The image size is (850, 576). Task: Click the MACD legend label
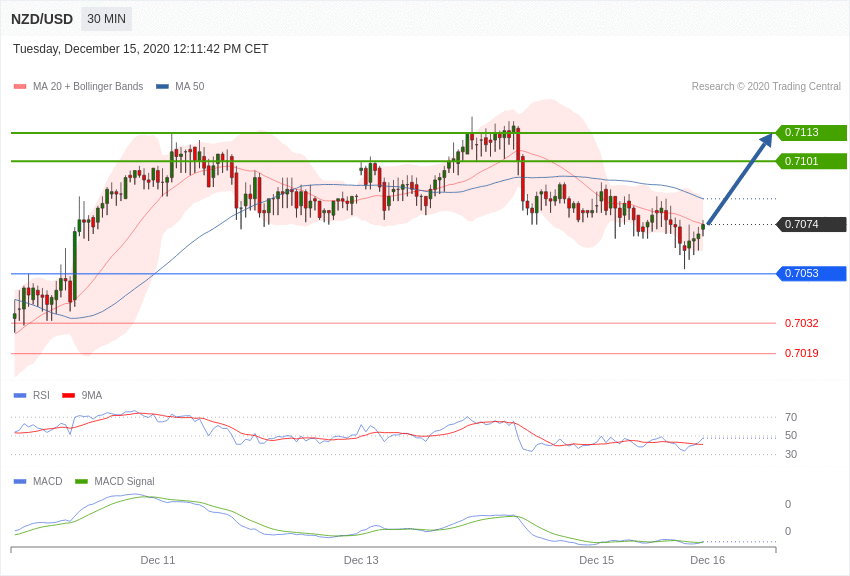(x=47, y=481)
